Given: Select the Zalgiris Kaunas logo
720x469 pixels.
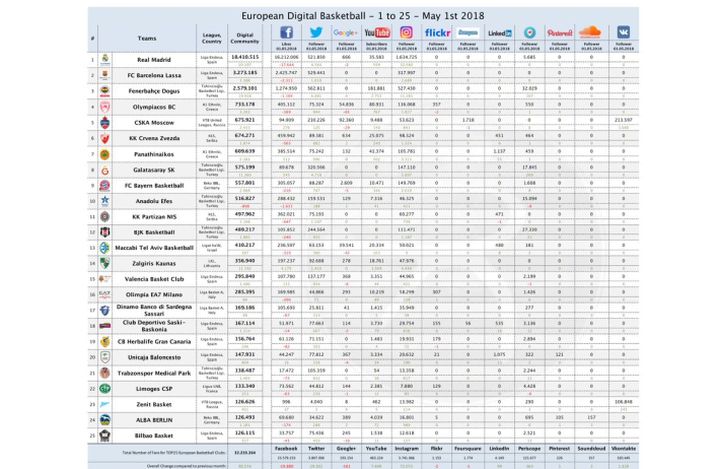Looking at the screenshot, I should [105, 263].
